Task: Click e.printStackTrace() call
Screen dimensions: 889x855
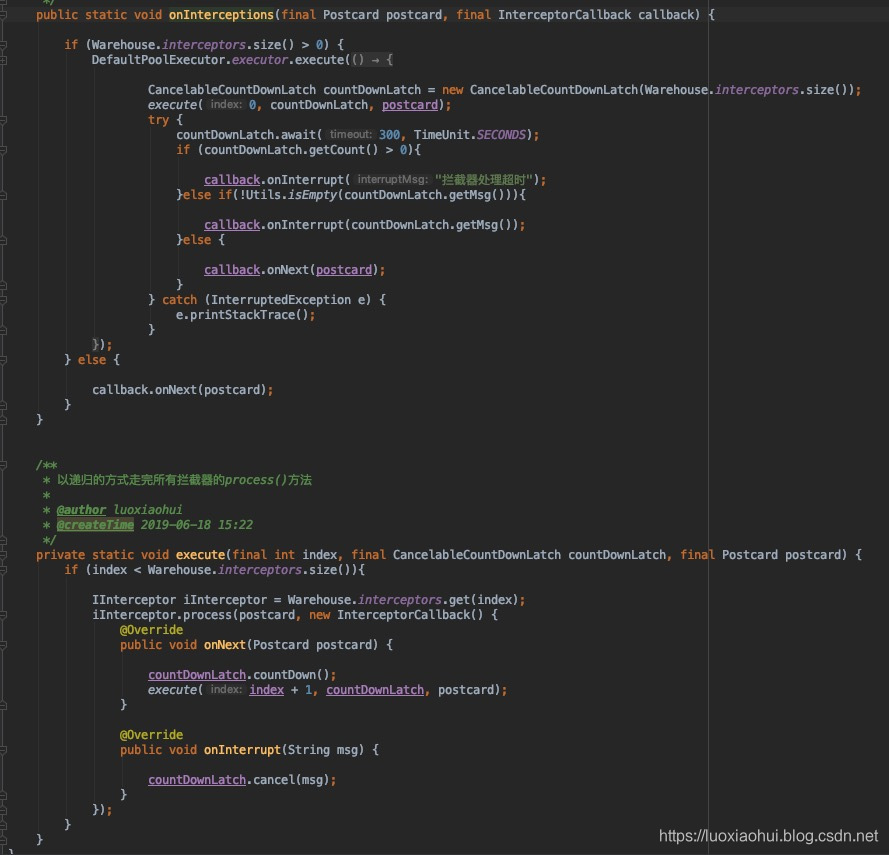Action: [x=245, y=315]
